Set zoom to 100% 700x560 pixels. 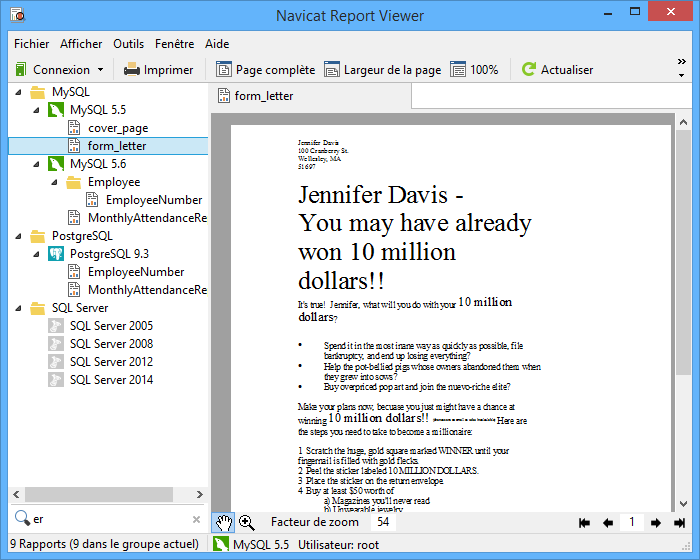(x=474, y=70)
